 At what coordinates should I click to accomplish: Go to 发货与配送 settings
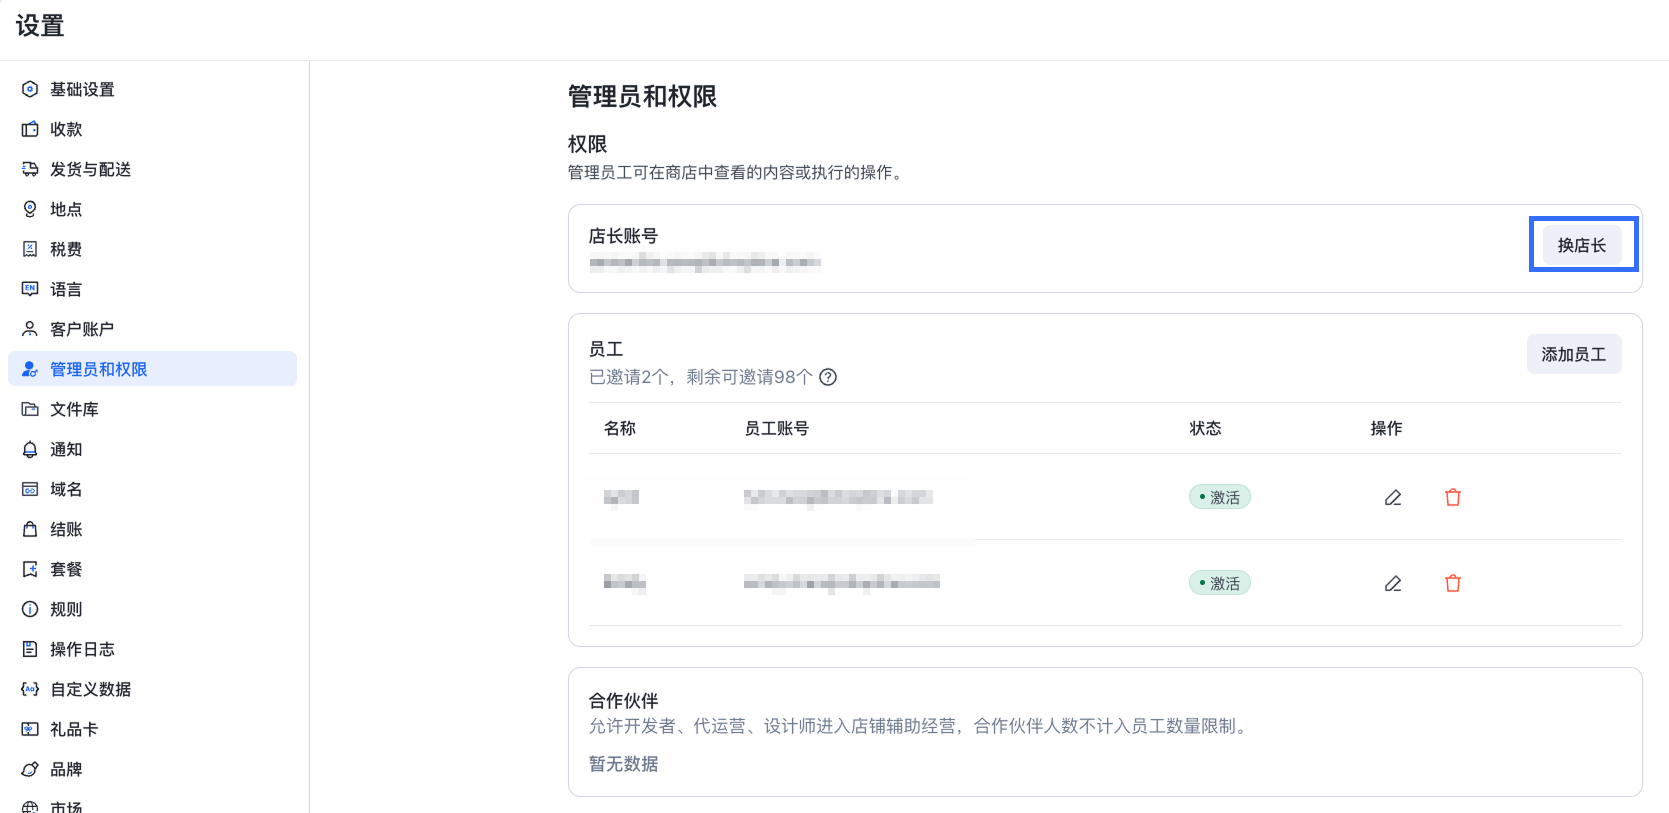point(90,169)
